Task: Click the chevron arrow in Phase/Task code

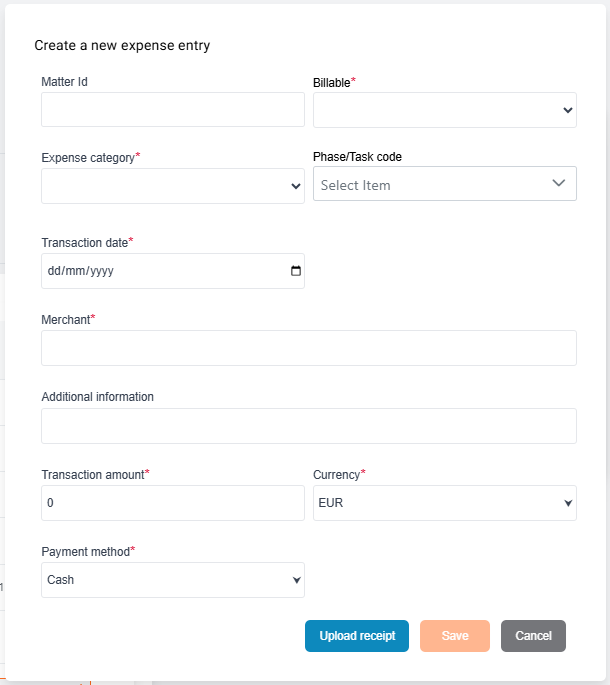Action: [x=559, y=183]
